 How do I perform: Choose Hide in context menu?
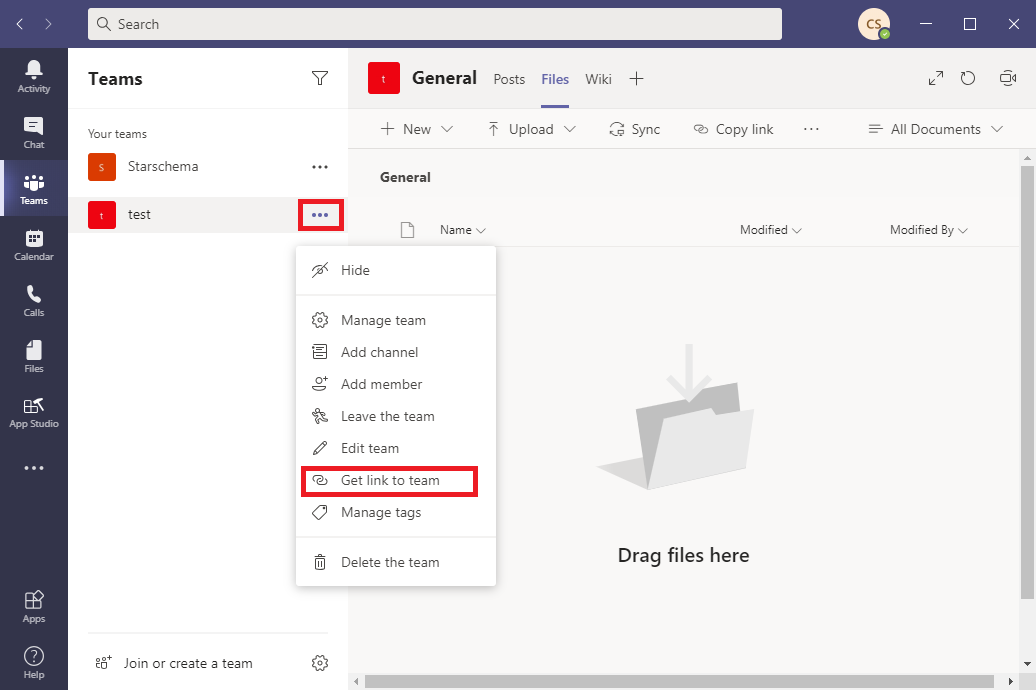(x=396, y=270)
